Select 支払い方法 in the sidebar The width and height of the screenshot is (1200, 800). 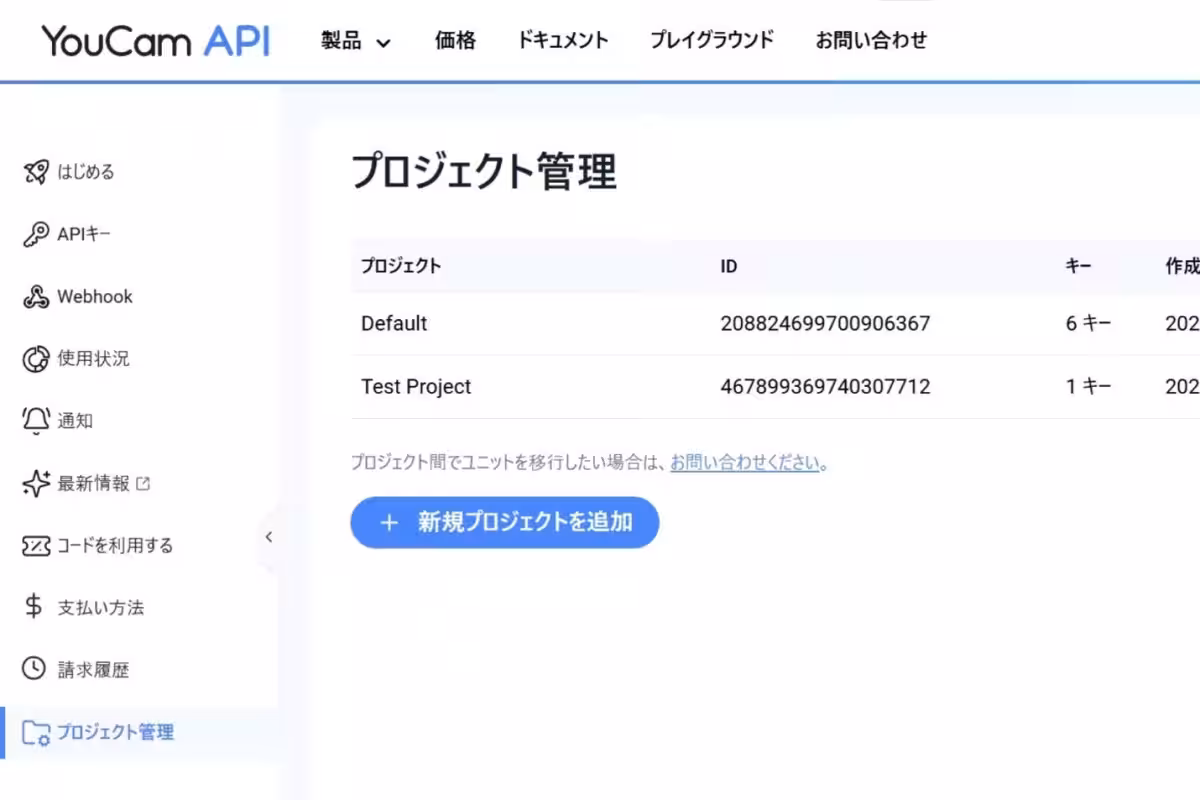point(101,608)
